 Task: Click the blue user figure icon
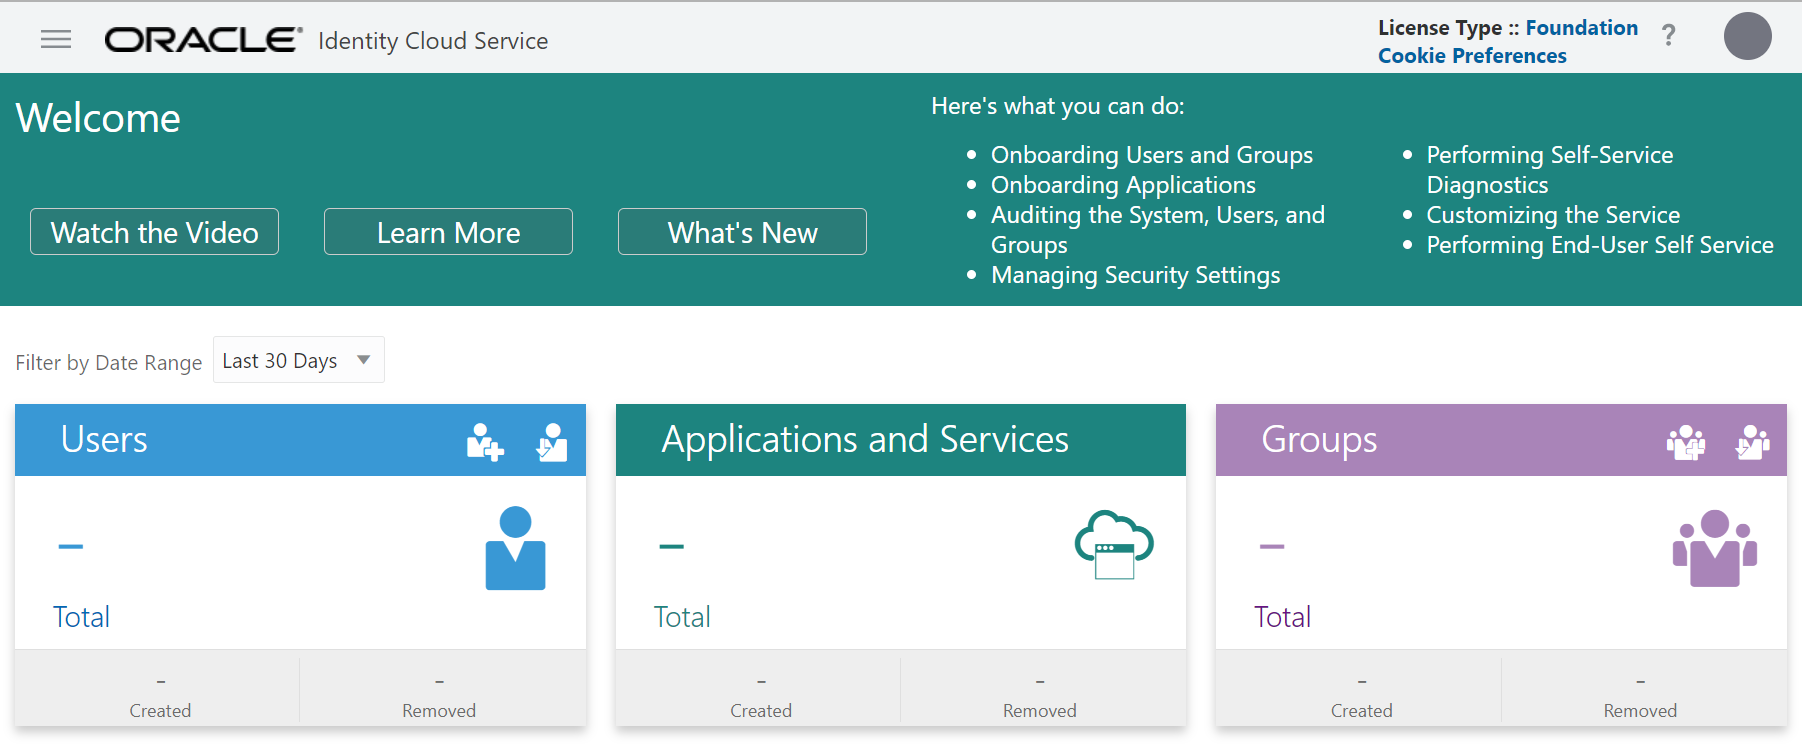pyautogui.click(x=515, y=548)
